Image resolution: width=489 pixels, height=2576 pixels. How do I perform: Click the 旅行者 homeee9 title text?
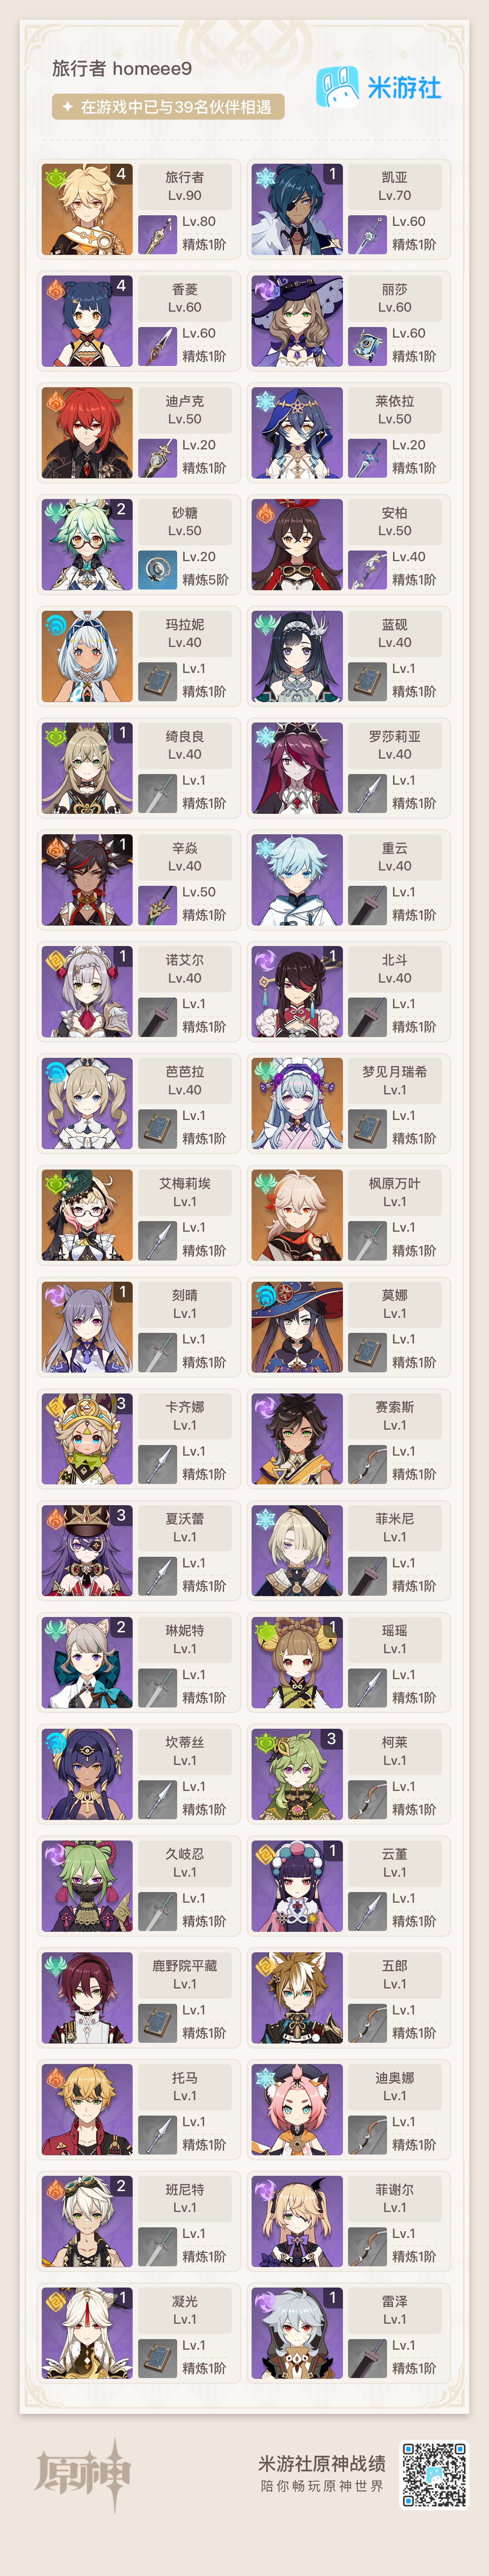[x=122, y=69]
